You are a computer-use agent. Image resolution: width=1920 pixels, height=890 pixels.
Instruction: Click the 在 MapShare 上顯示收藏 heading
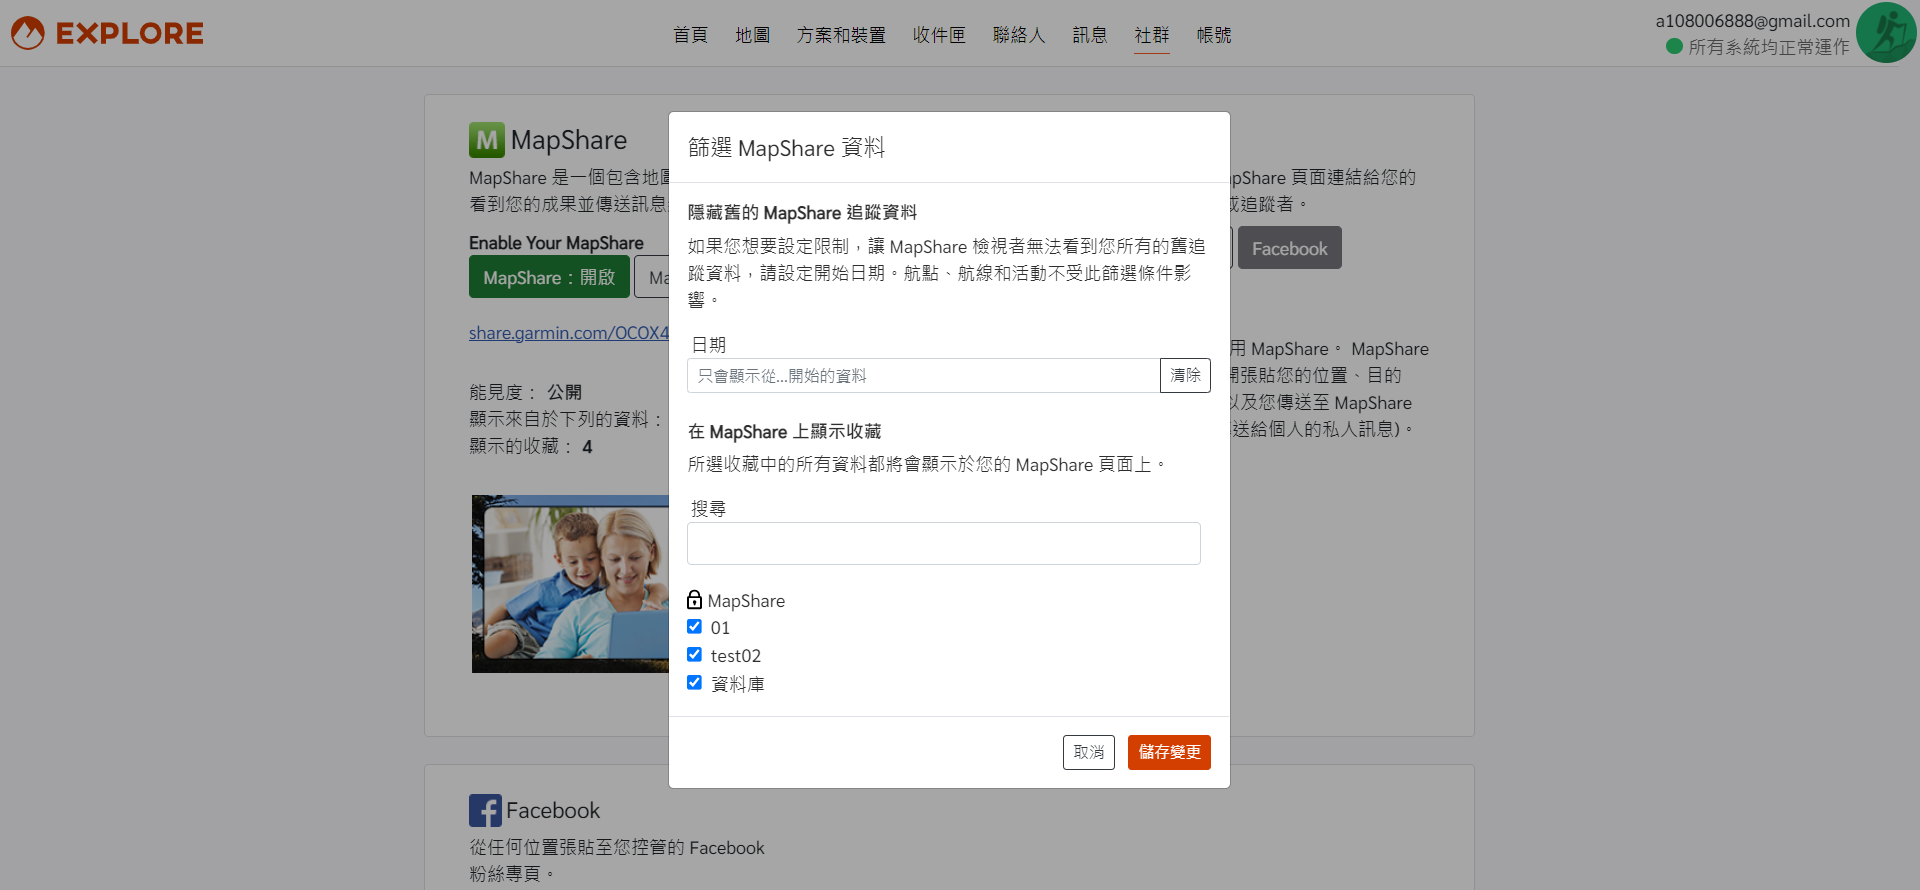pos(784,432)
